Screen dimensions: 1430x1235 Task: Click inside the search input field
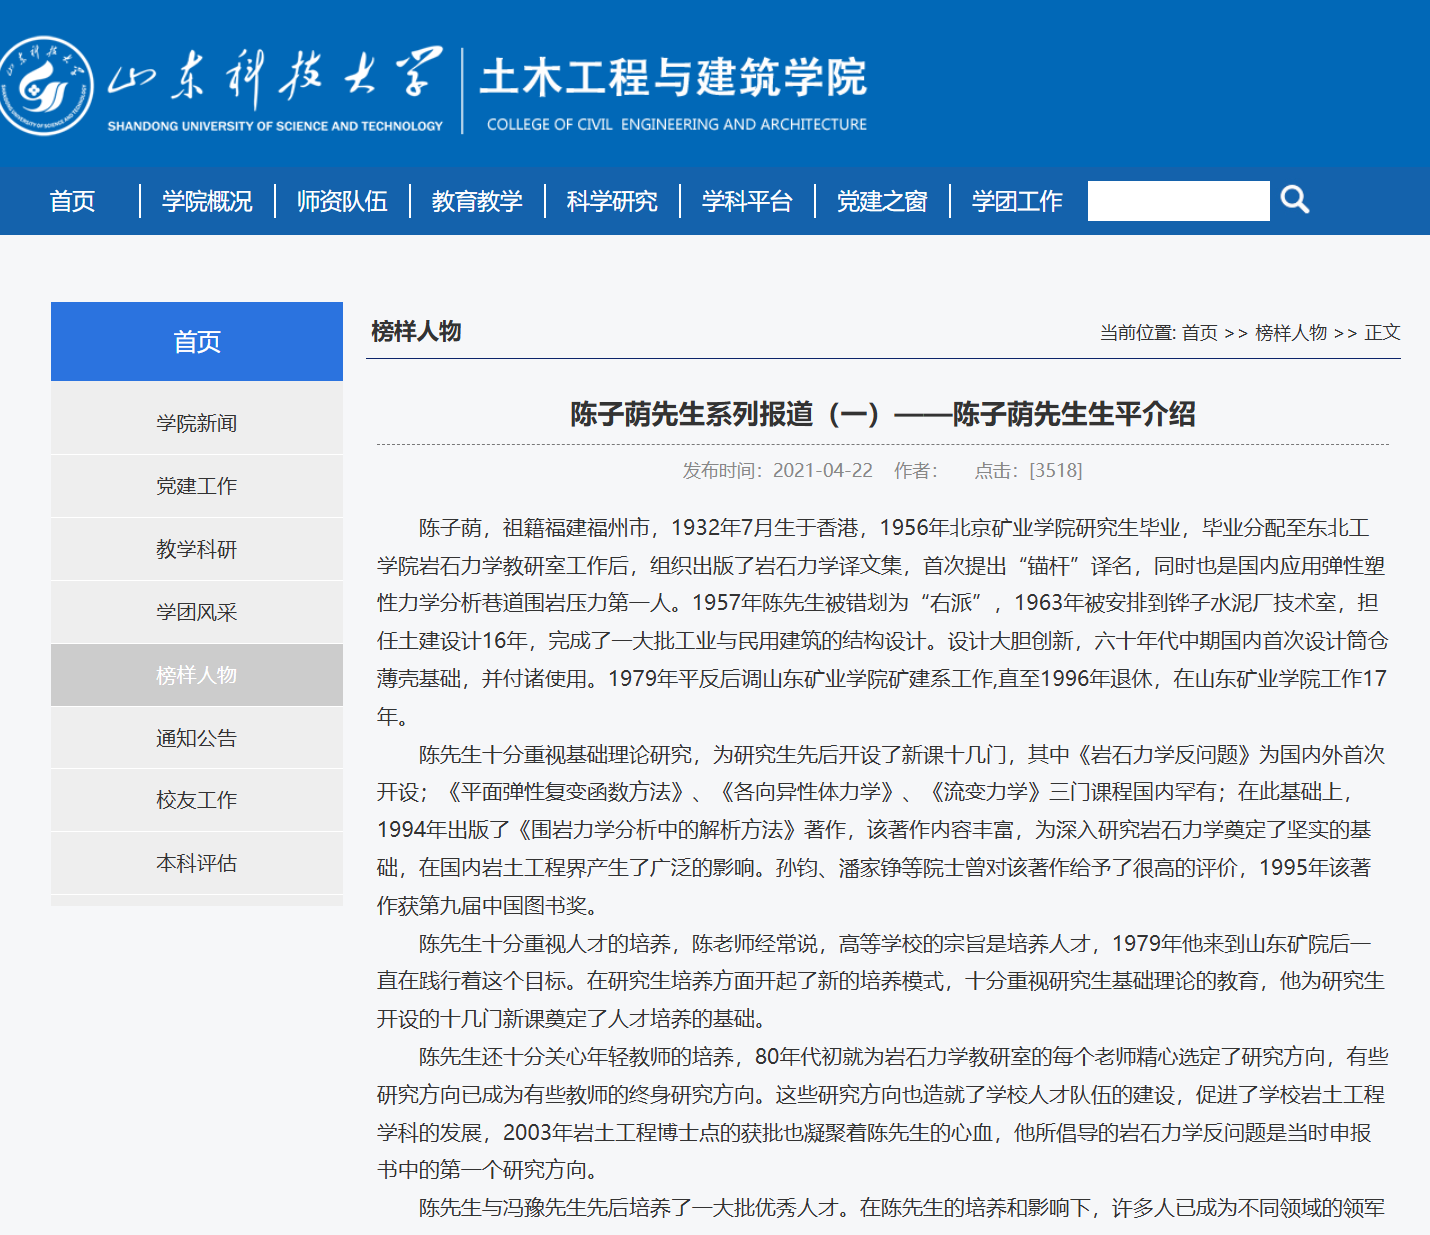coord(1177,201)
